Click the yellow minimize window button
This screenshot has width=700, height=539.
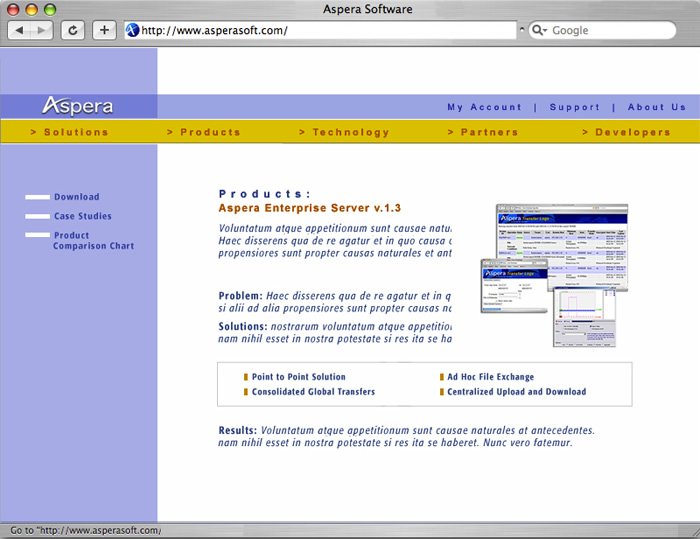tap(32, 9)
